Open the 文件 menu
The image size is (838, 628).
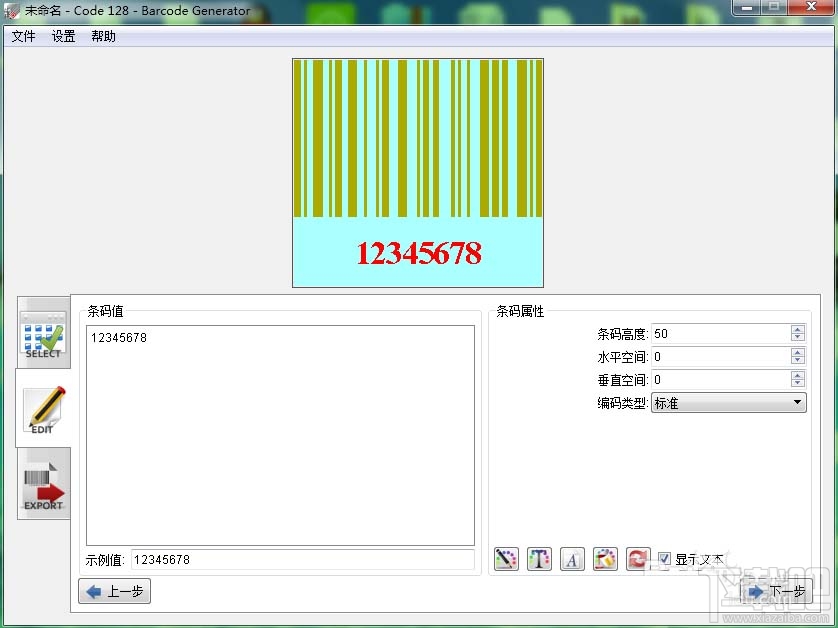23,36
